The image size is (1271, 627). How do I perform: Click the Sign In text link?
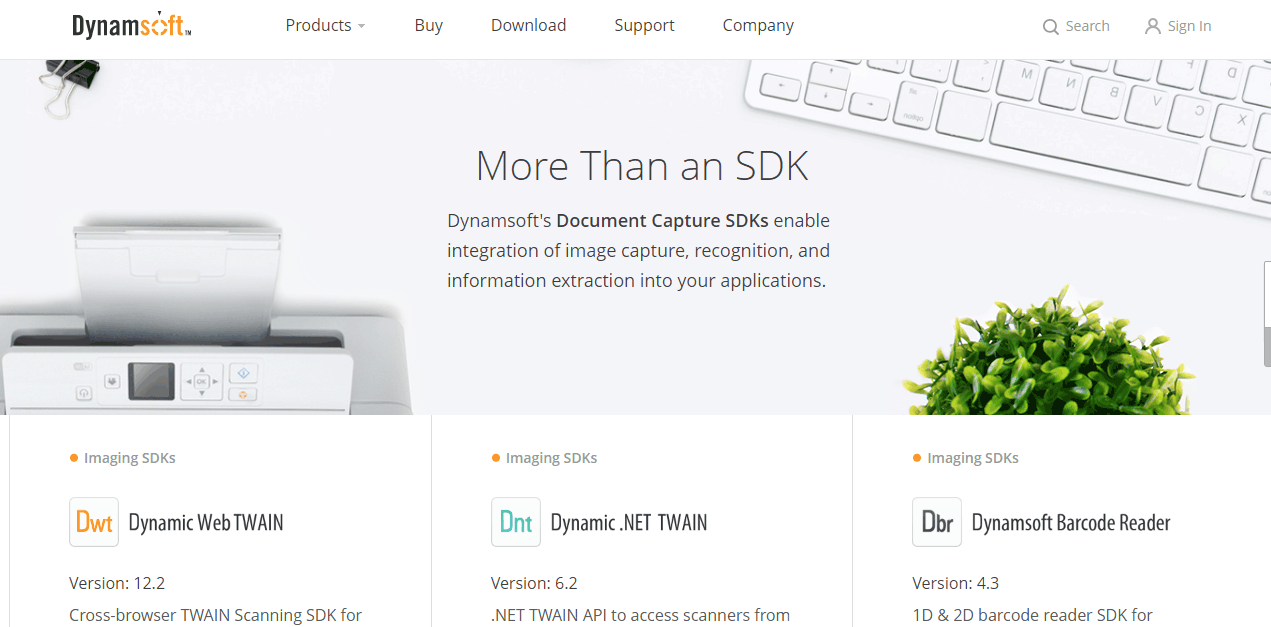pos(1189,26)
